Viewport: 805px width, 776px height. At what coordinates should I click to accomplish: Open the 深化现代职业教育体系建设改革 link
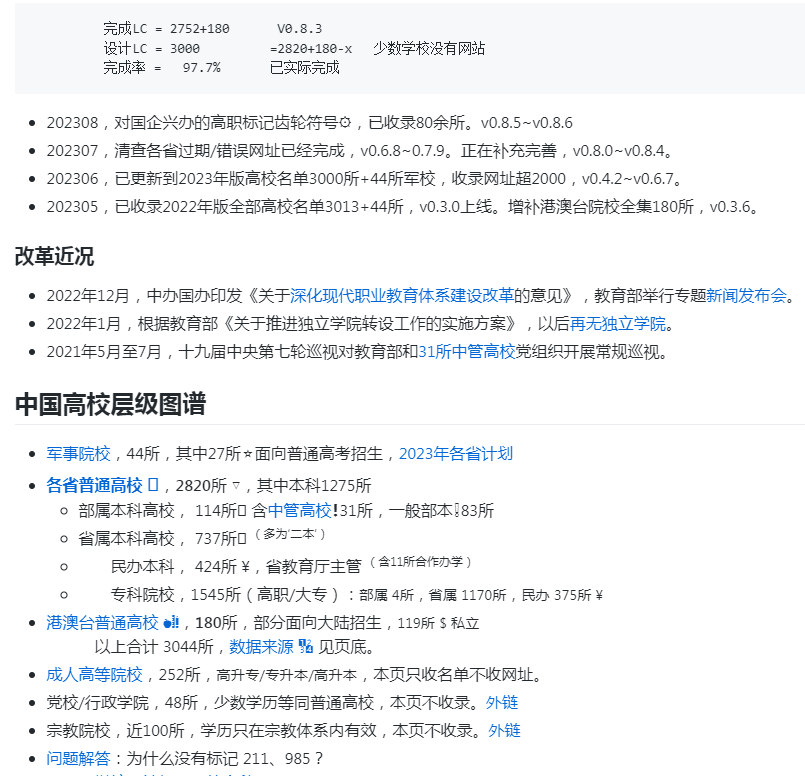click(402, 295)
